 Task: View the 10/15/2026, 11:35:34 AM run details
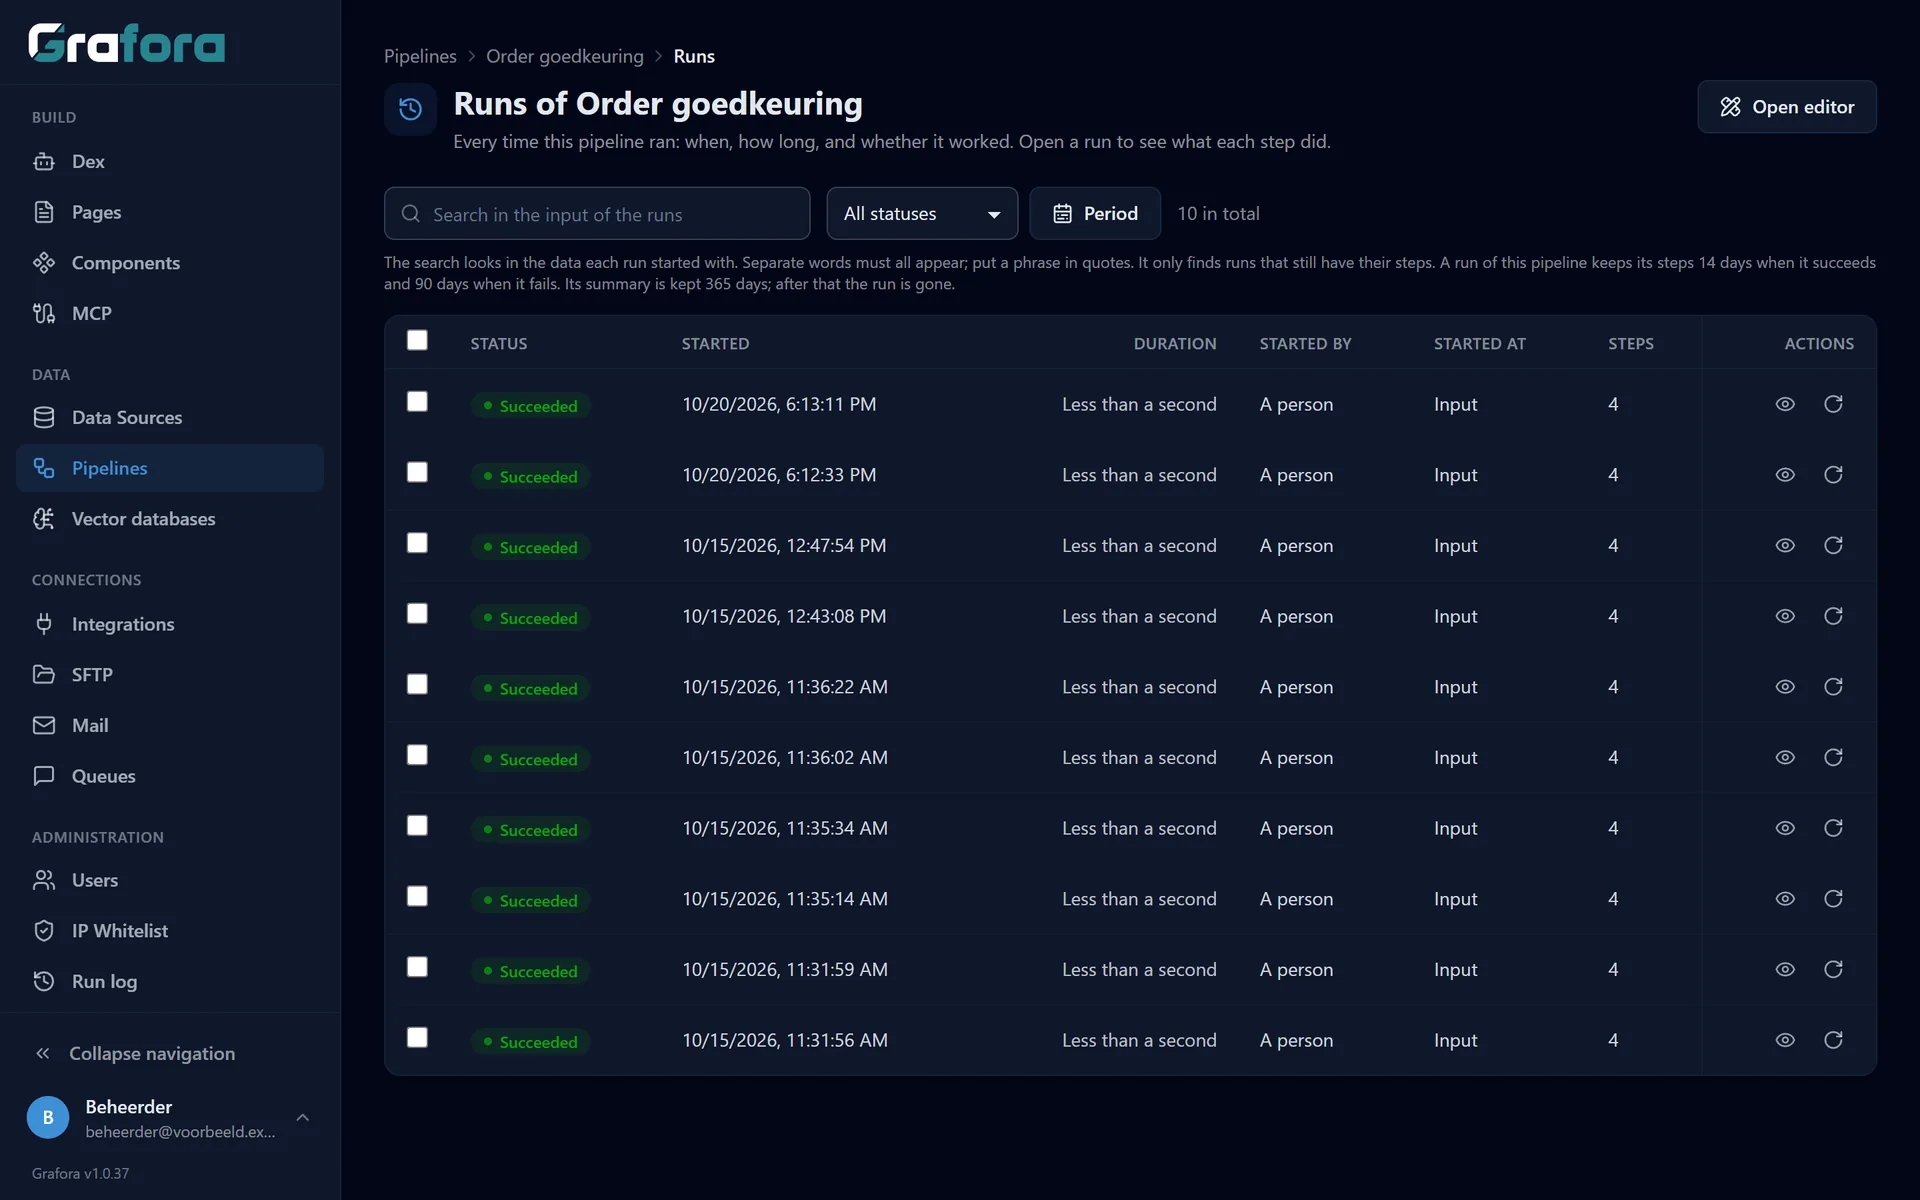(x=1785, y=828)
